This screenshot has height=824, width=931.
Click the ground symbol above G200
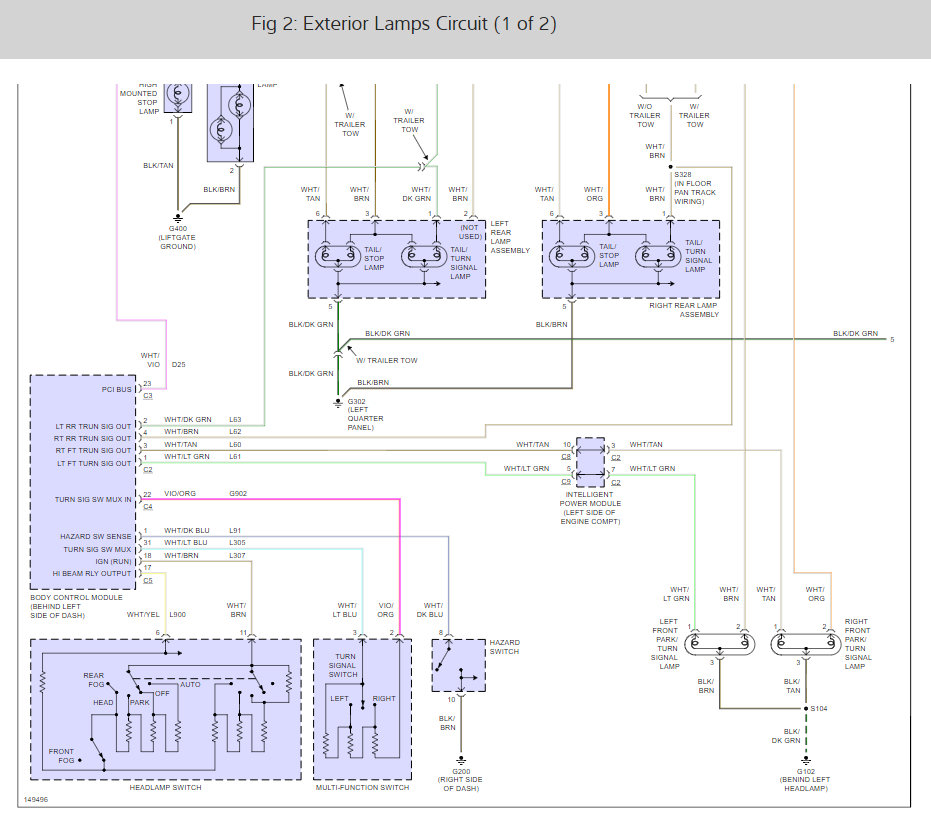(461, 760)
